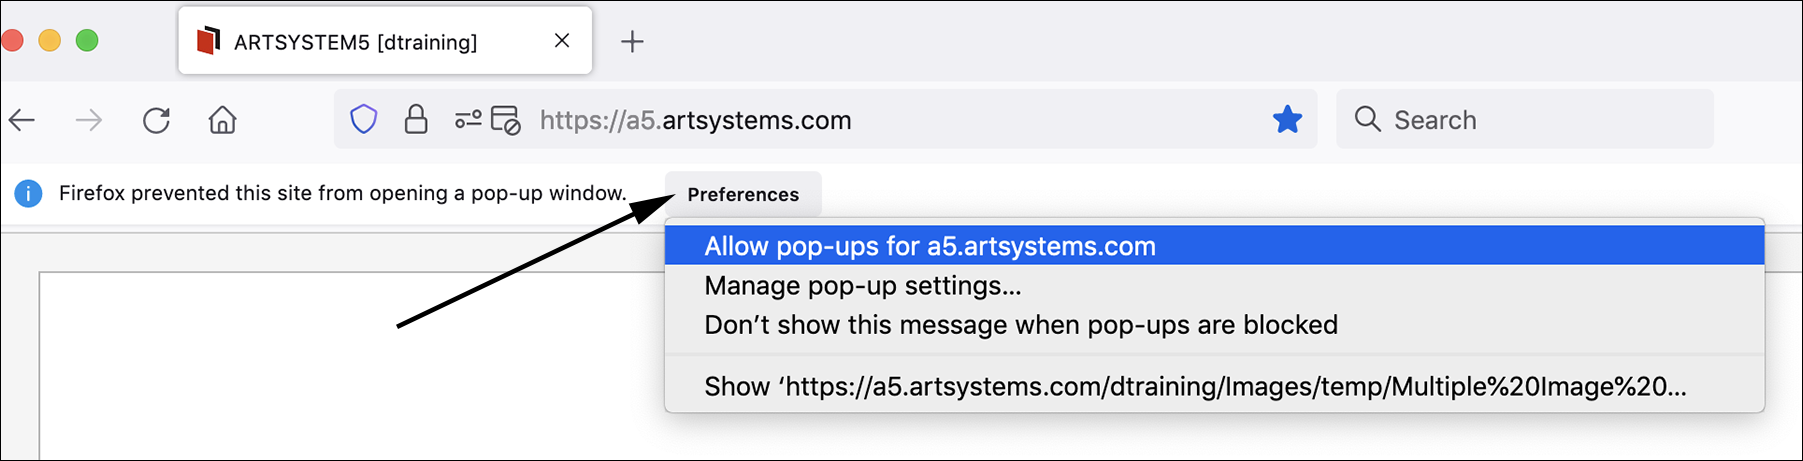
Task: Open the Firefox home page icon
Action: click(x=222, y=120)
